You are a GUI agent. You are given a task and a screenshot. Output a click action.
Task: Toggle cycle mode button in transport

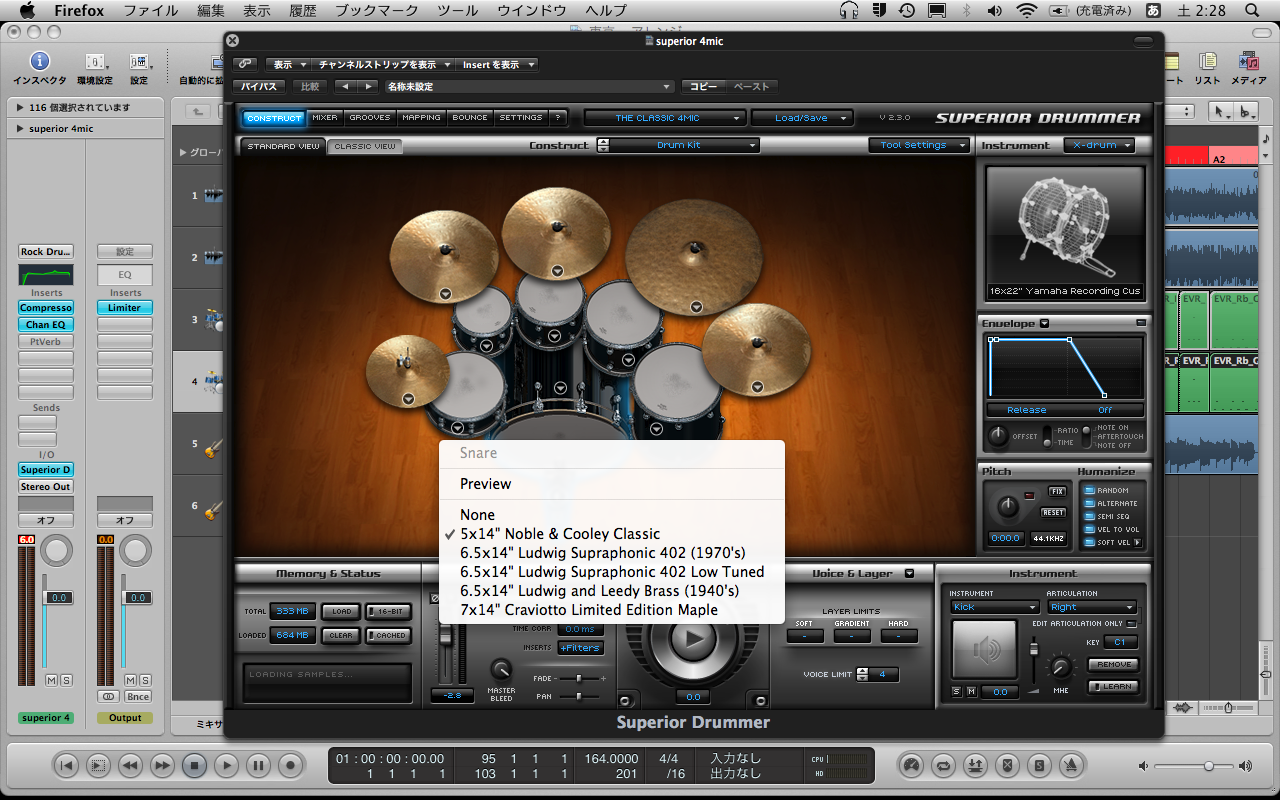[942, 766]
